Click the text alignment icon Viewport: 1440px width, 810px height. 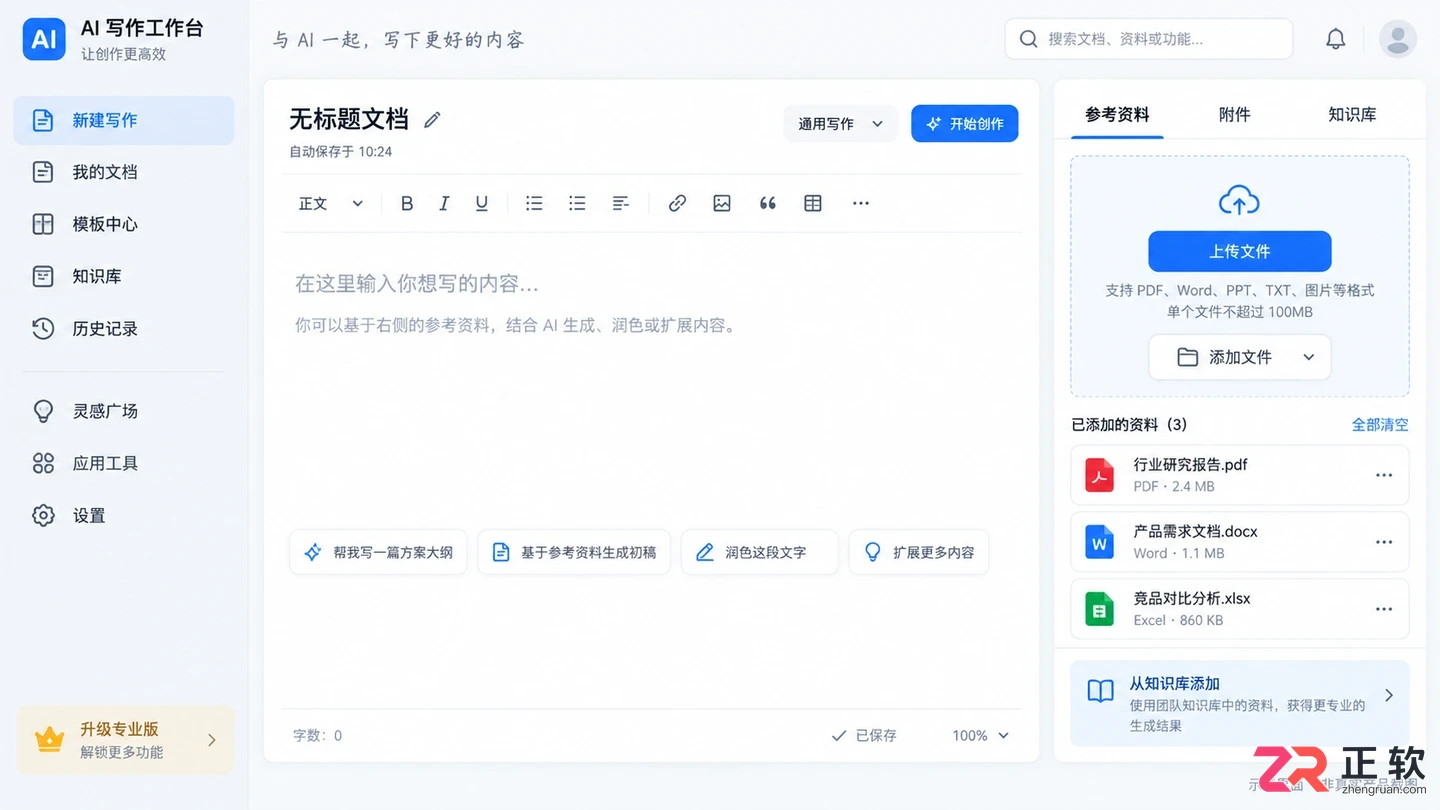(x=620, y=203)
